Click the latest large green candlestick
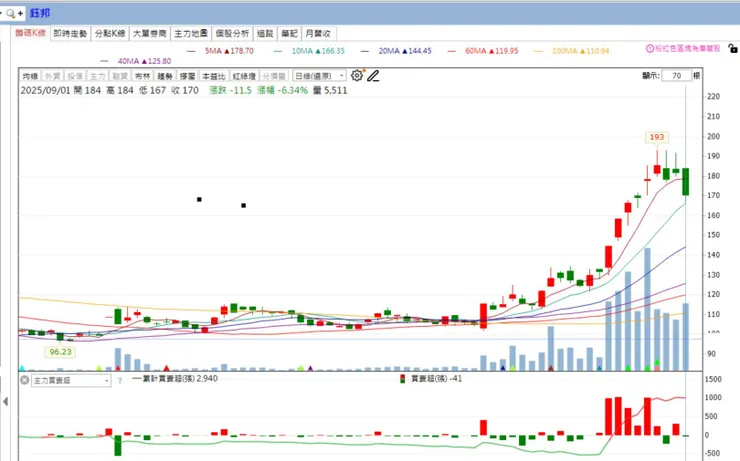 [x=685, y=182]
